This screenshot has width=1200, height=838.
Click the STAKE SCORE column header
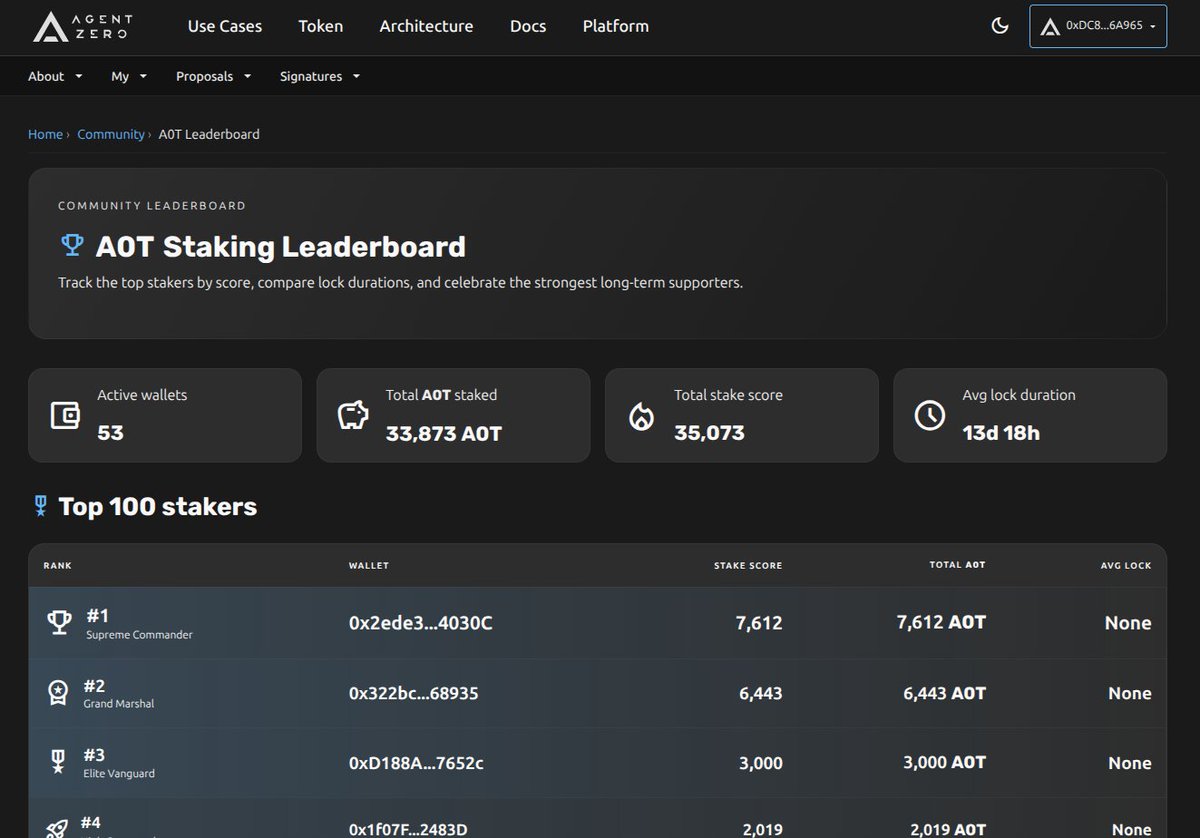tap(748, 566)
